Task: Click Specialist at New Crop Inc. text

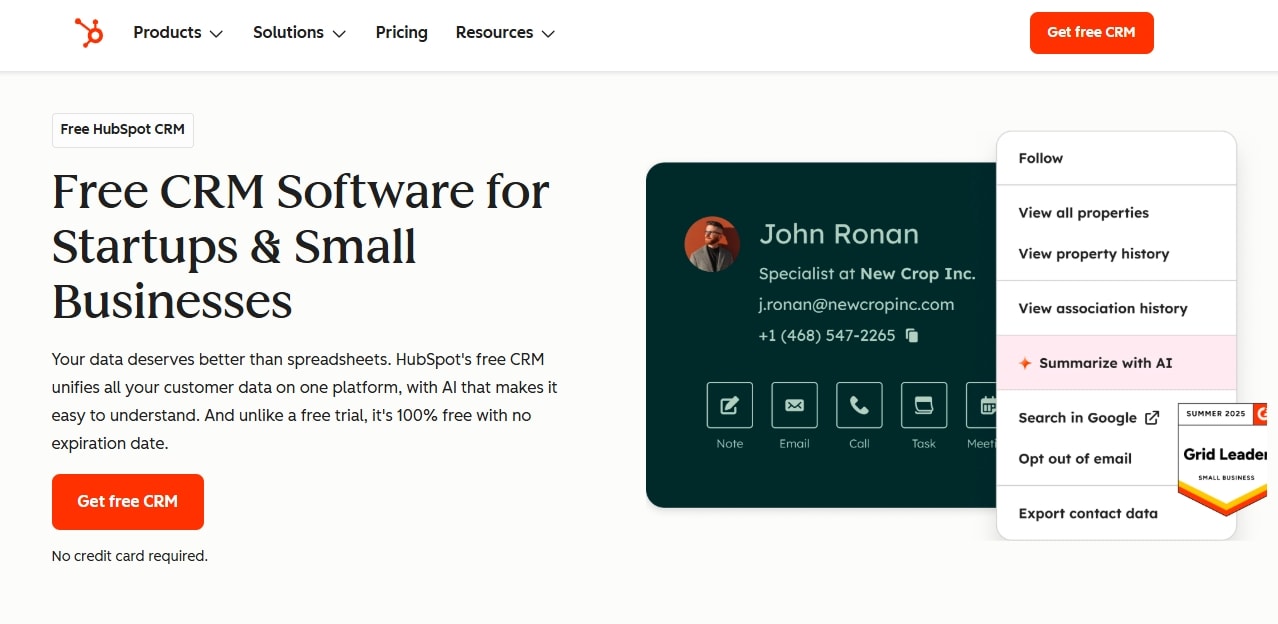Action: click(x=867, y=273)
